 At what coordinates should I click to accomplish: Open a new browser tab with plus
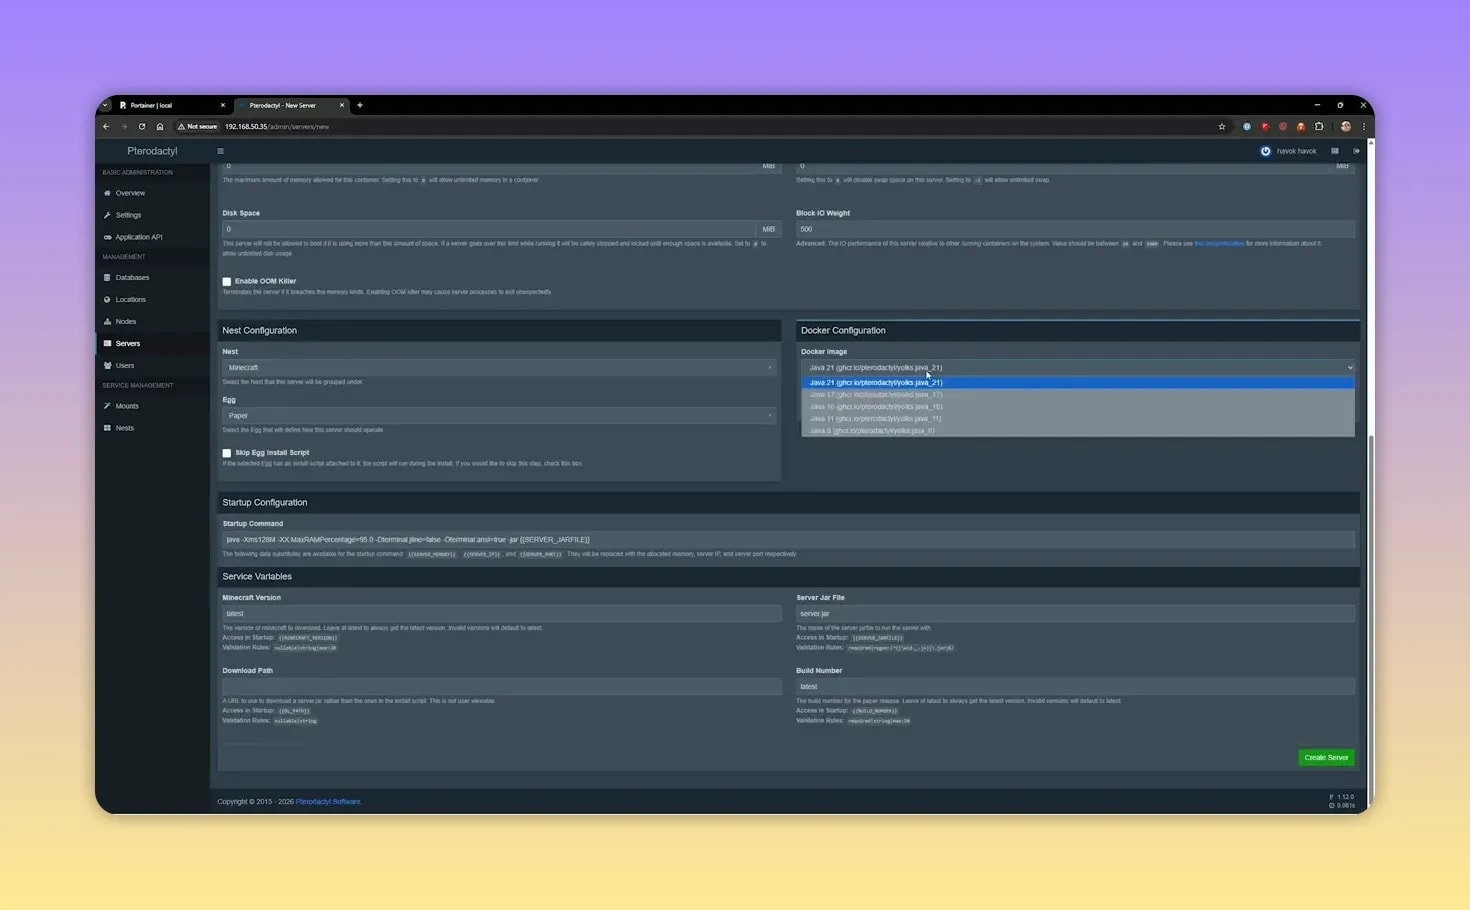point(360,105)
